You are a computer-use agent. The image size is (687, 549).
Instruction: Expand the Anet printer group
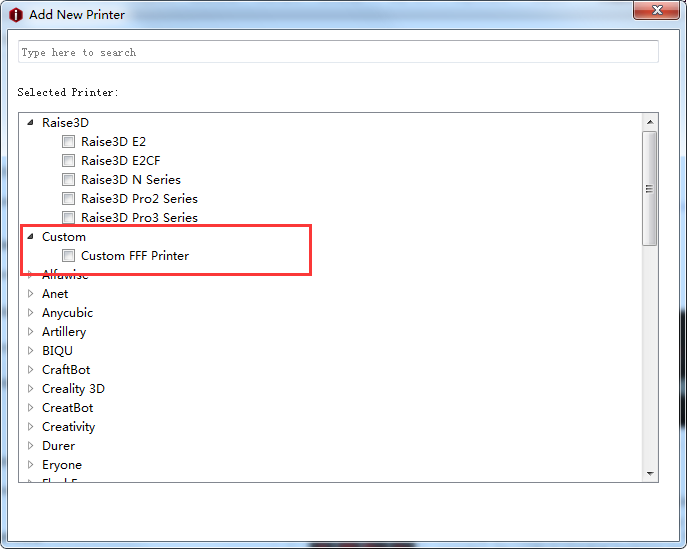(30, 294)
